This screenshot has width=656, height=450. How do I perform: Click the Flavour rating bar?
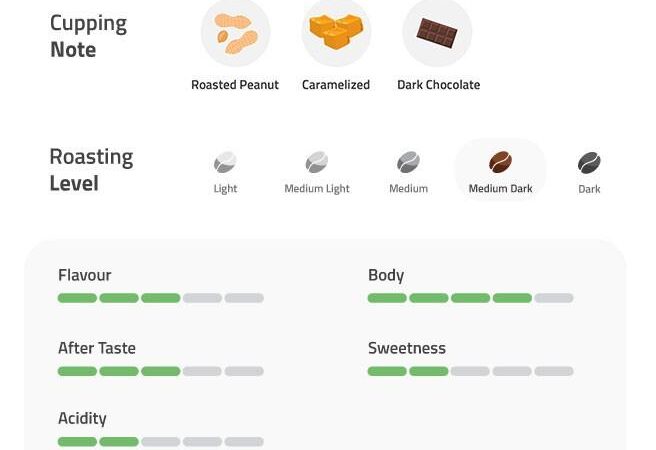(160, 298)
